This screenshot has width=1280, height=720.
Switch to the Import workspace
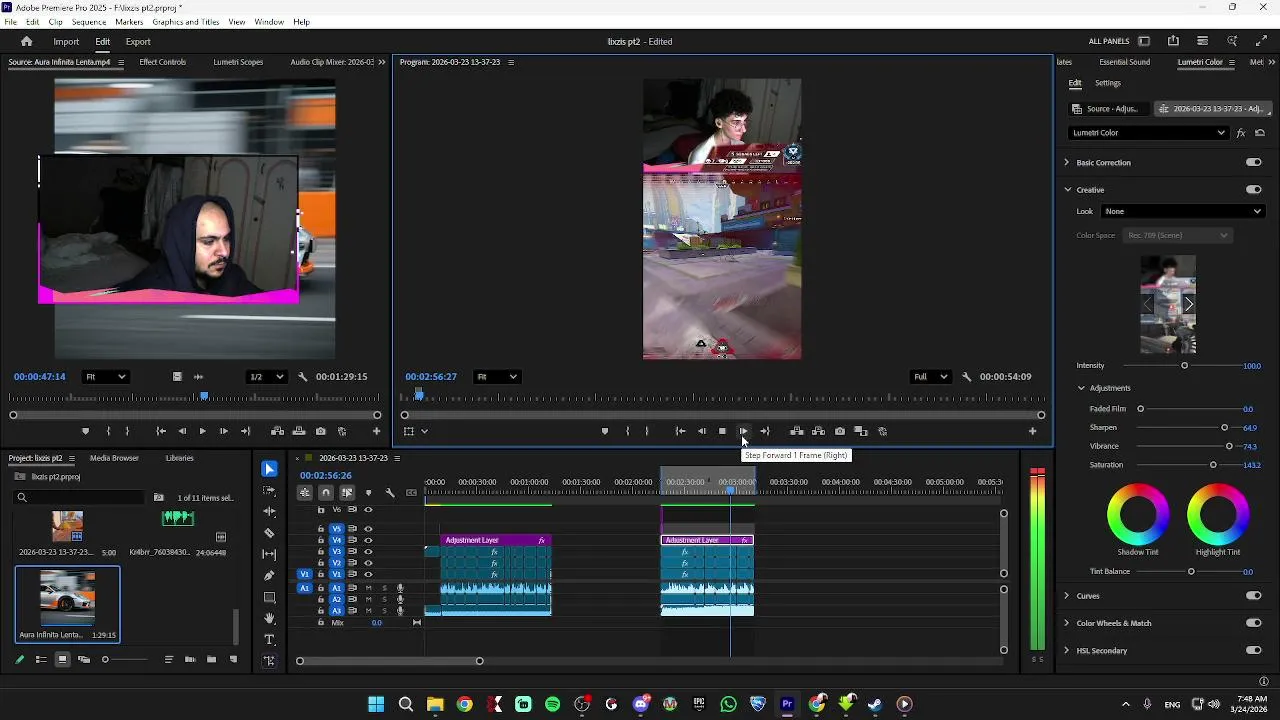pyautogui.click(x=66, y=42)
